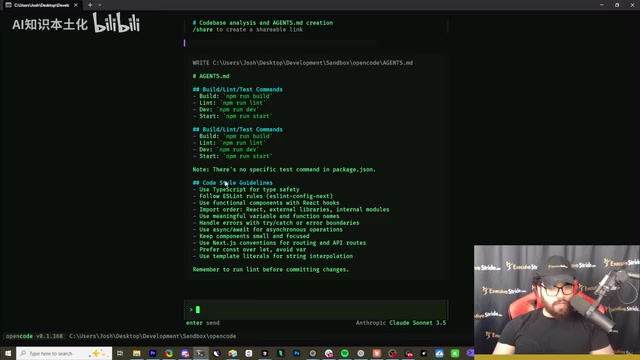Open the Windows Start menu

click(x=8, y=353)
